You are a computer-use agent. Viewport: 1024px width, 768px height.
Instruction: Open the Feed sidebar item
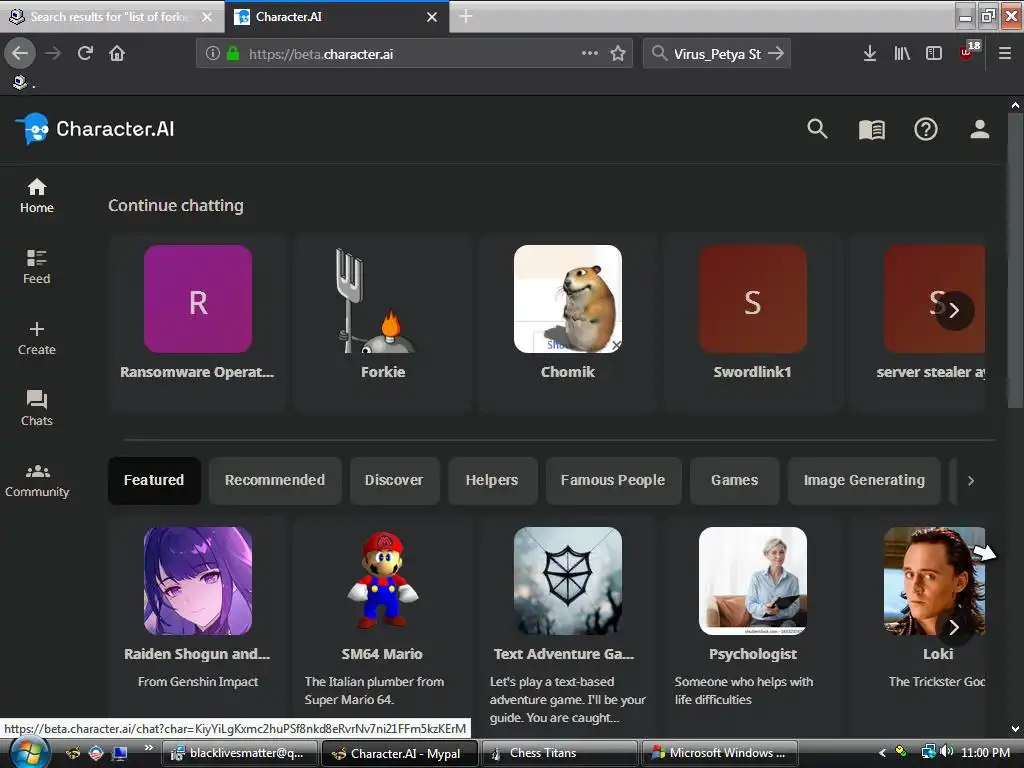click(37, 267)
